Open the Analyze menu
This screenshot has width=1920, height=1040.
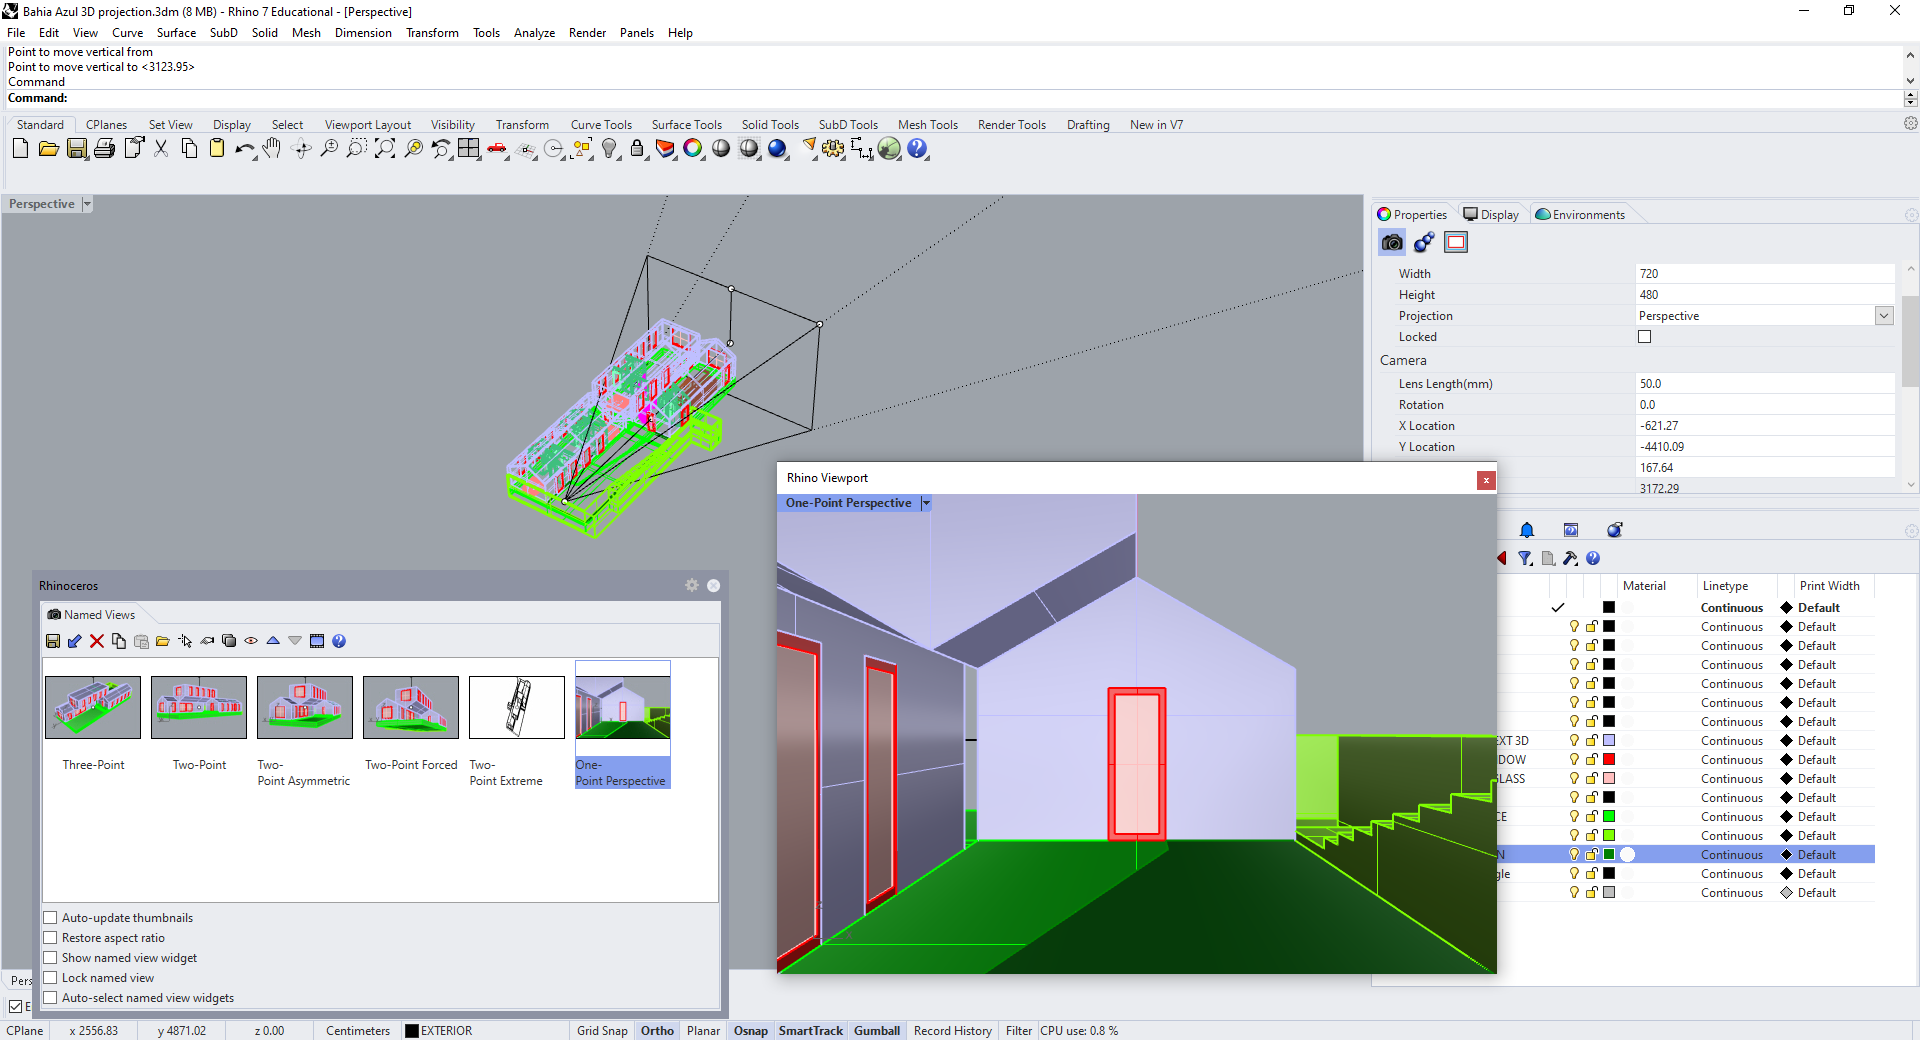pyautogui.click(x=534, y=33)
